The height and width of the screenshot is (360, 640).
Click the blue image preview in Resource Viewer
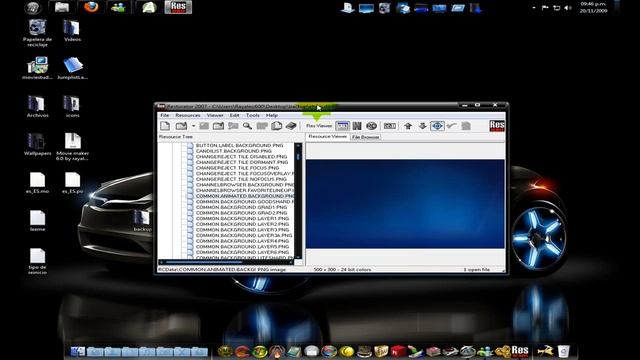tap(405, 204)
